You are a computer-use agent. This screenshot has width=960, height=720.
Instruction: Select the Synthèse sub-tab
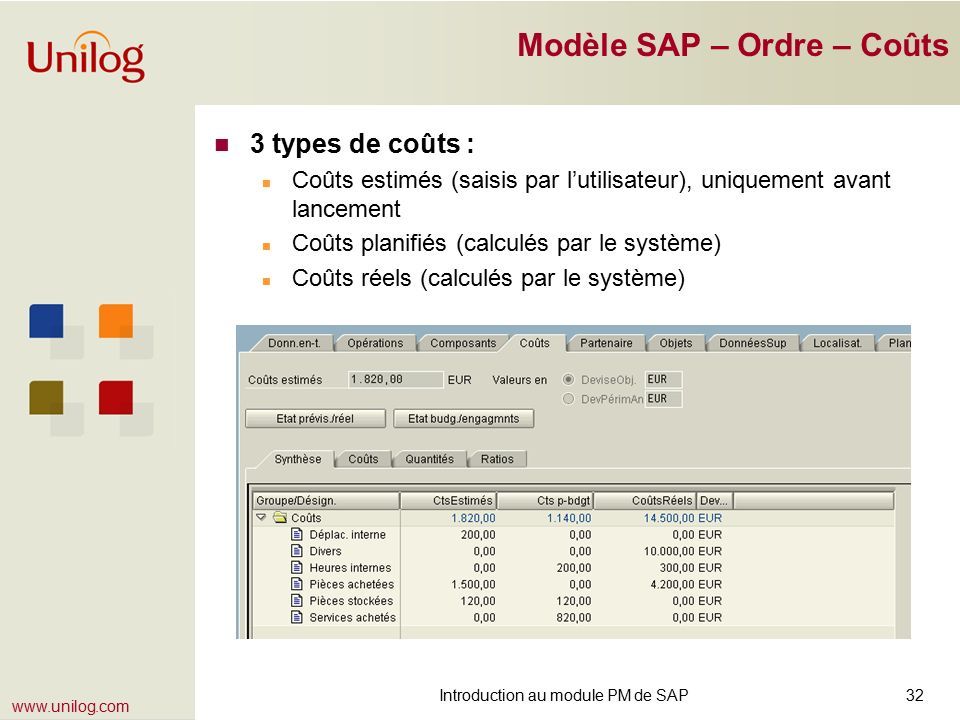pyautogui.click(x=298, y=459)
